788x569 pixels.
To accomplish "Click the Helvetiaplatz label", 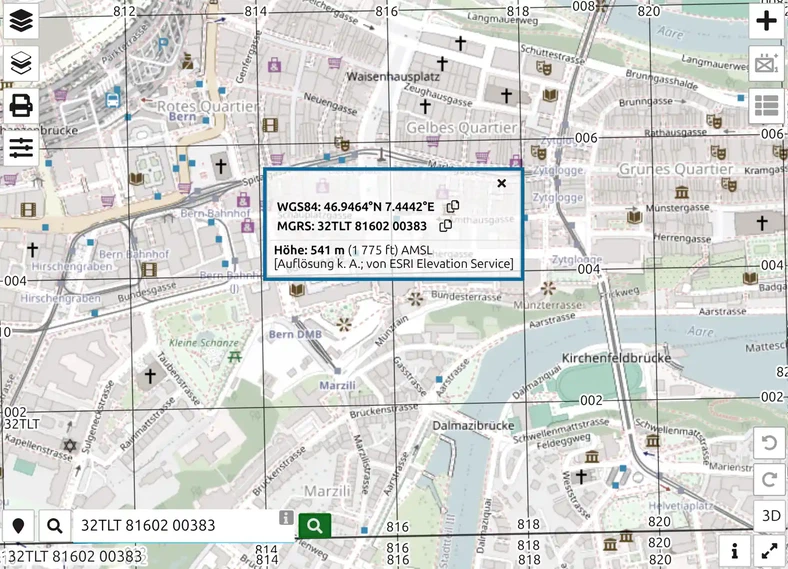I will [680, 506].
